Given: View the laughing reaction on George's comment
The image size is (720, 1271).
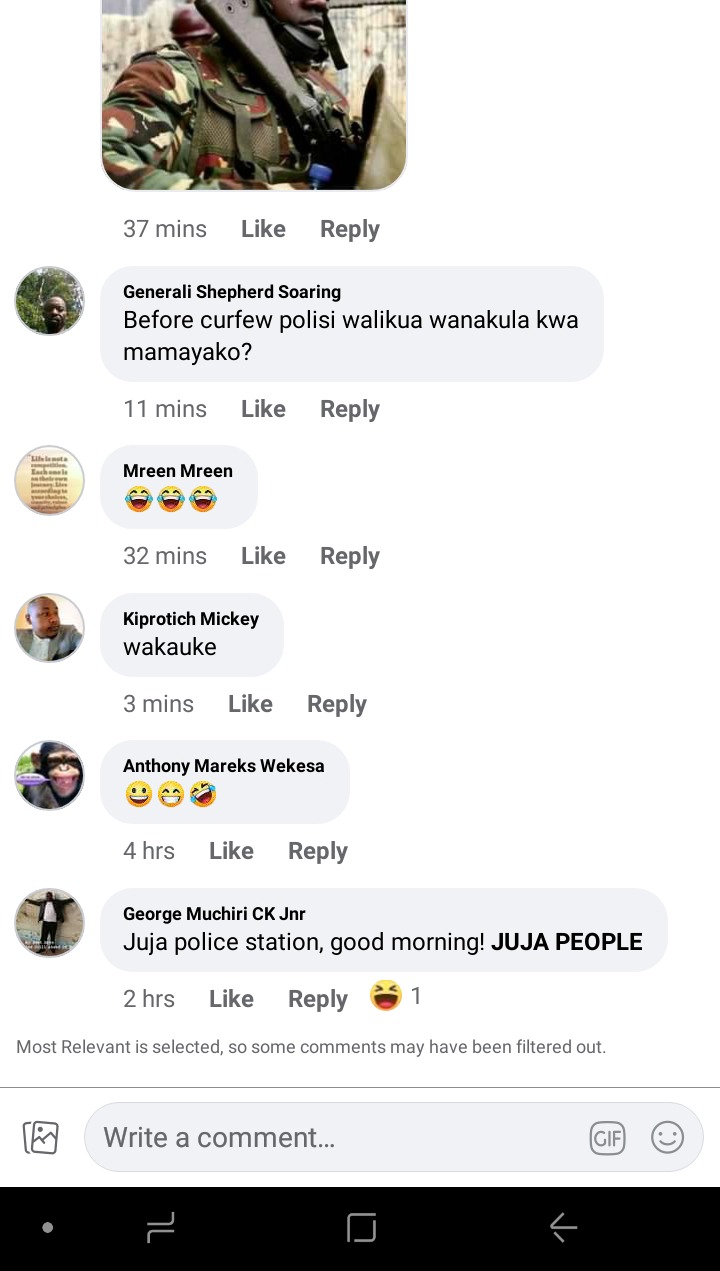Looking at the screenshot, I should [x=396, y=996].
